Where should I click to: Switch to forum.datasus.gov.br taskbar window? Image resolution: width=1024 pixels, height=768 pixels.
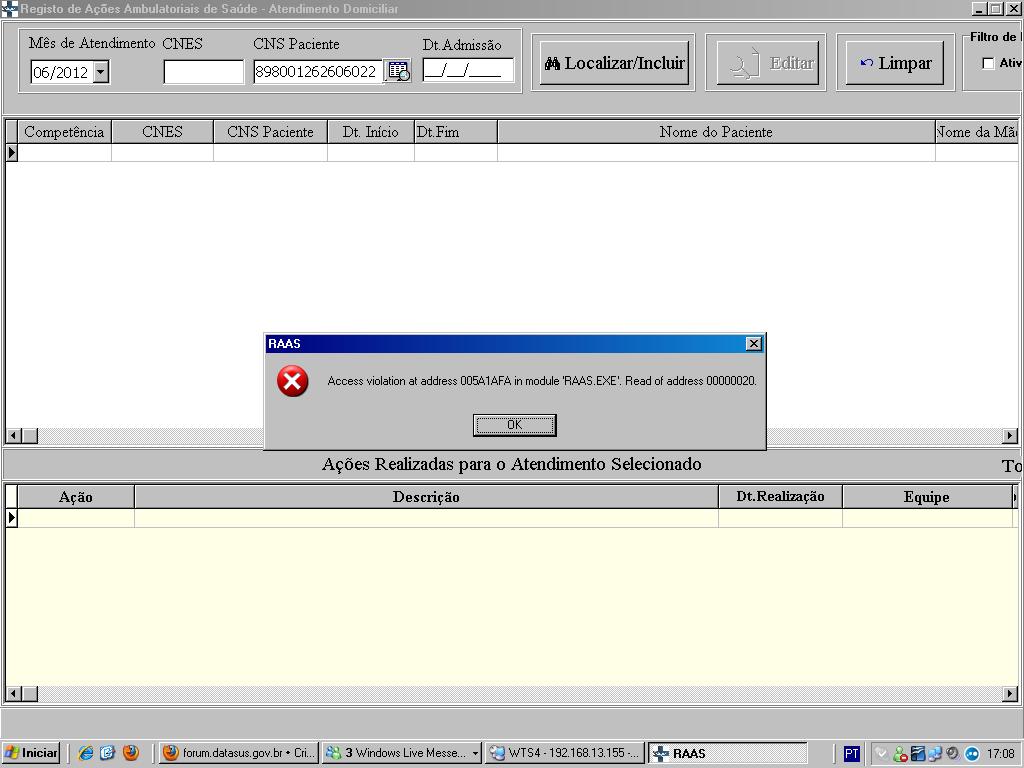coord(238,754)
